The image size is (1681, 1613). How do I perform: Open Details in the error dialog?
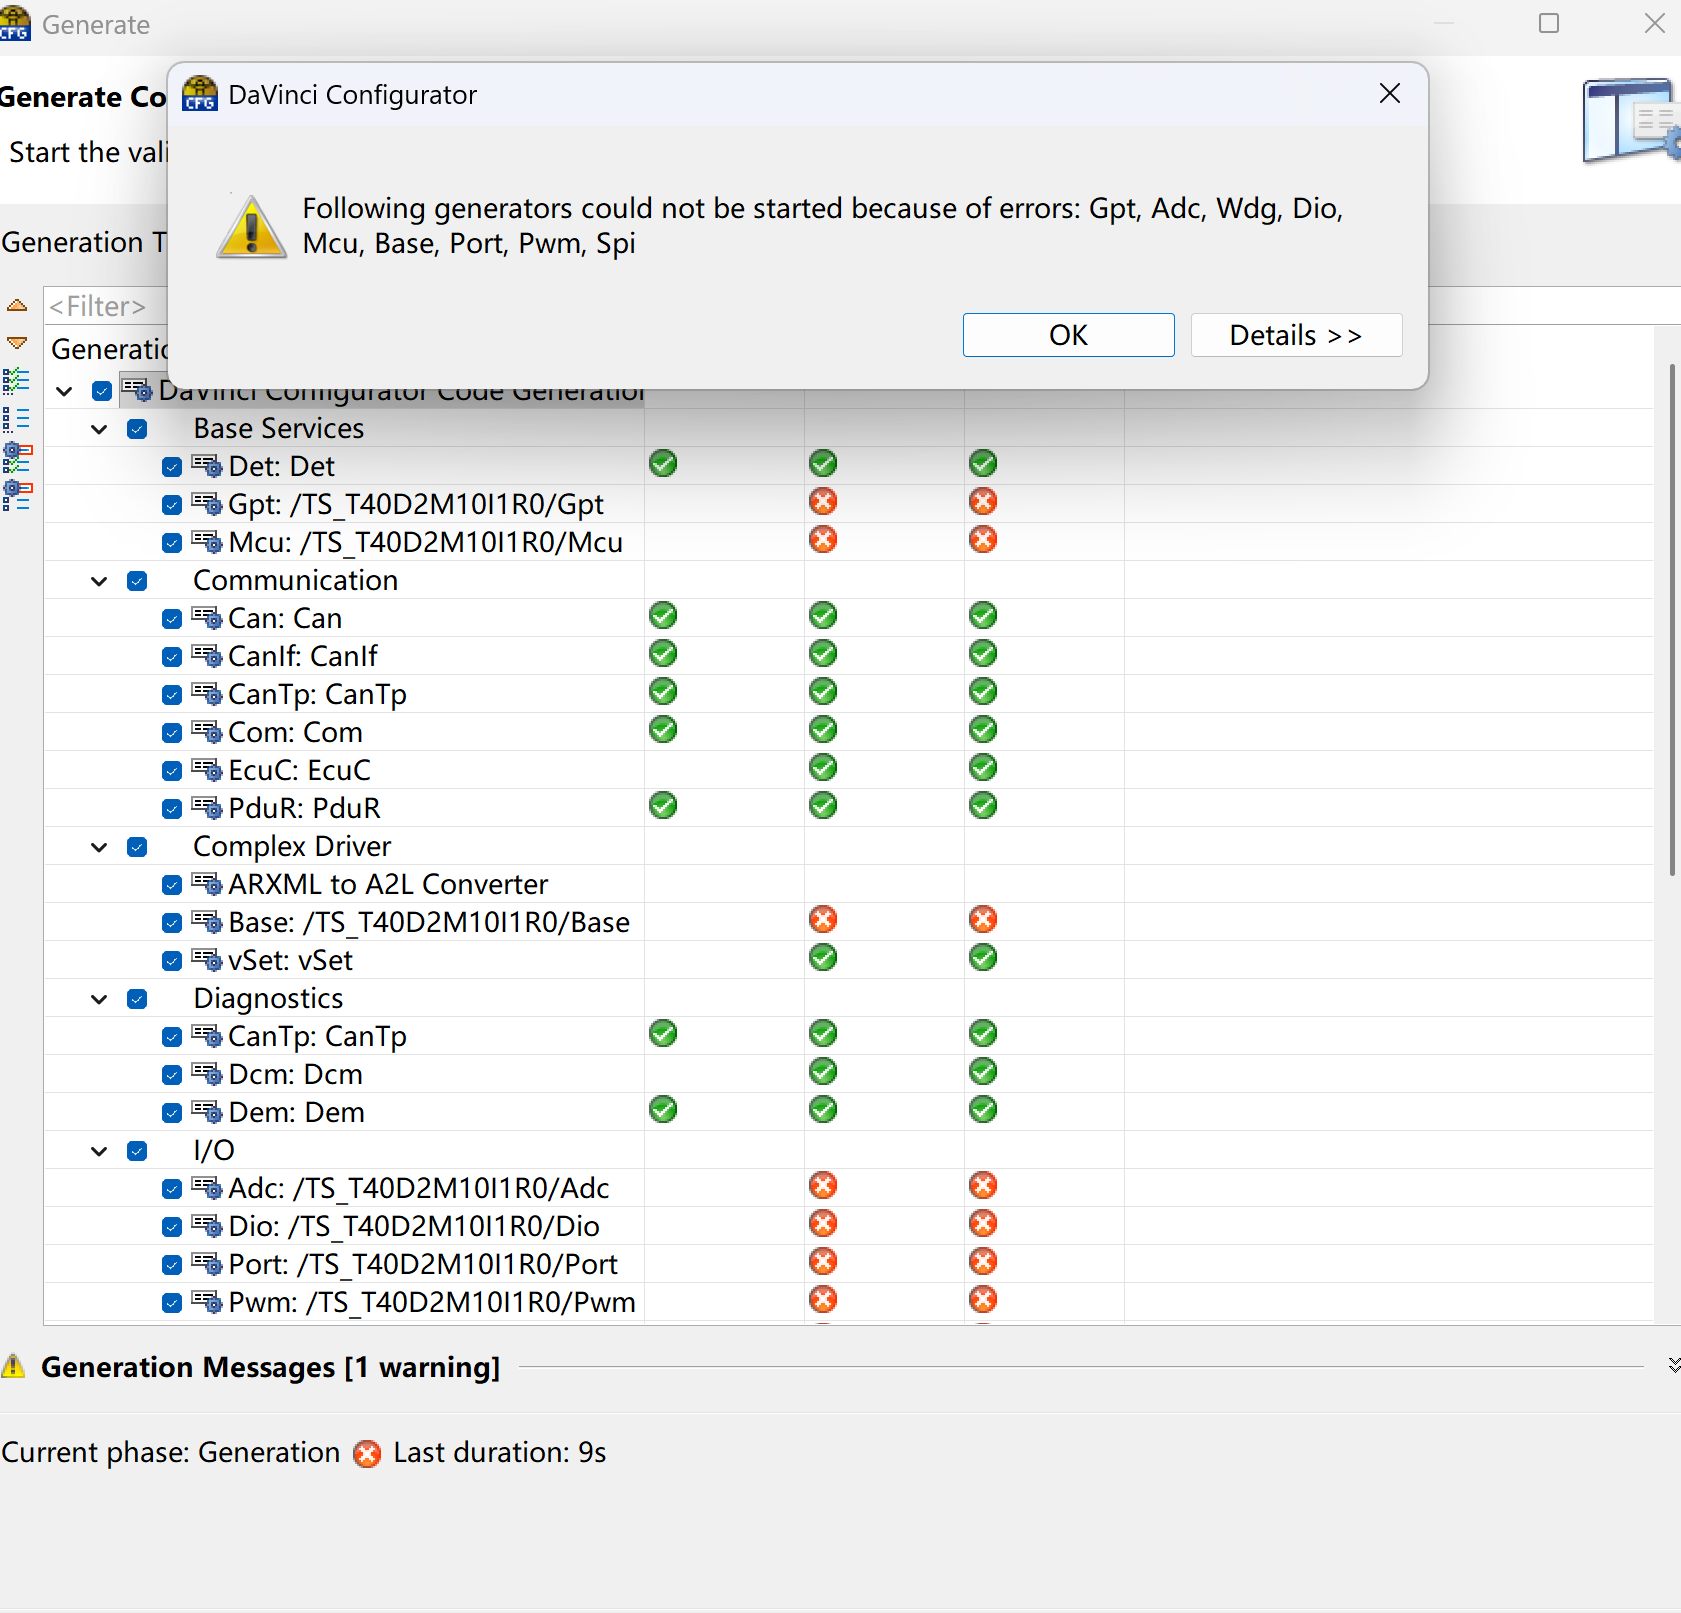[1296, 335]
